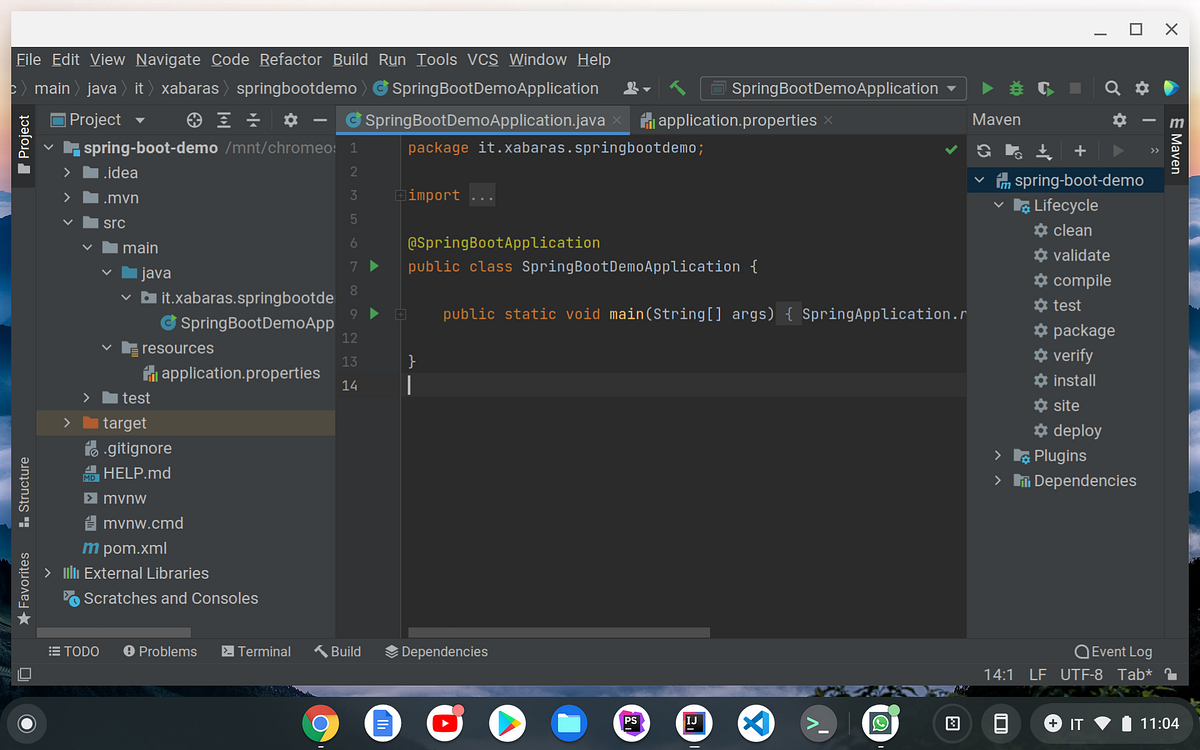Hide the Maven tool window
This screenshot has width=1200, height=750.
click(1148, 120)
